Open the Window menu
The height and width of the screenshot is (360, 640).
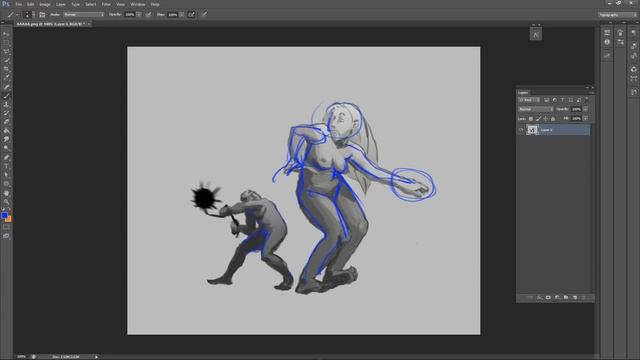[x=138, y=4]
